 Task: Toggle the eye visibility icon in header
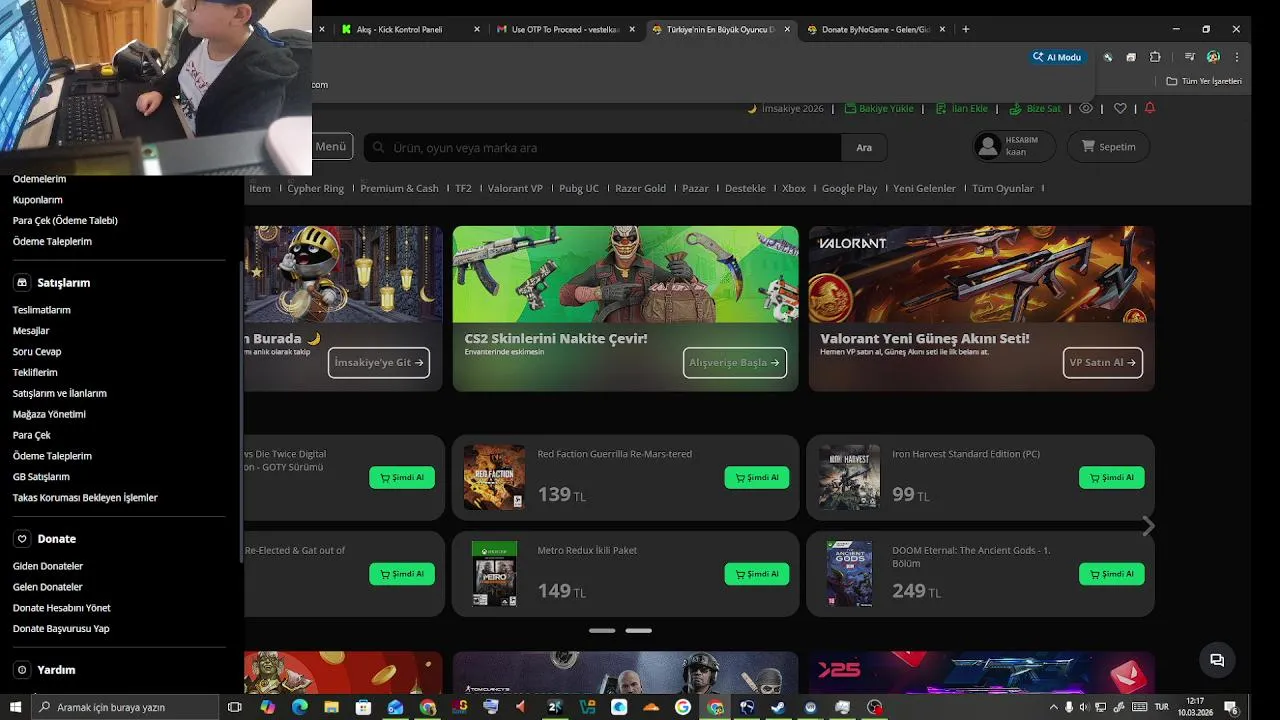tap(1086, 108)
